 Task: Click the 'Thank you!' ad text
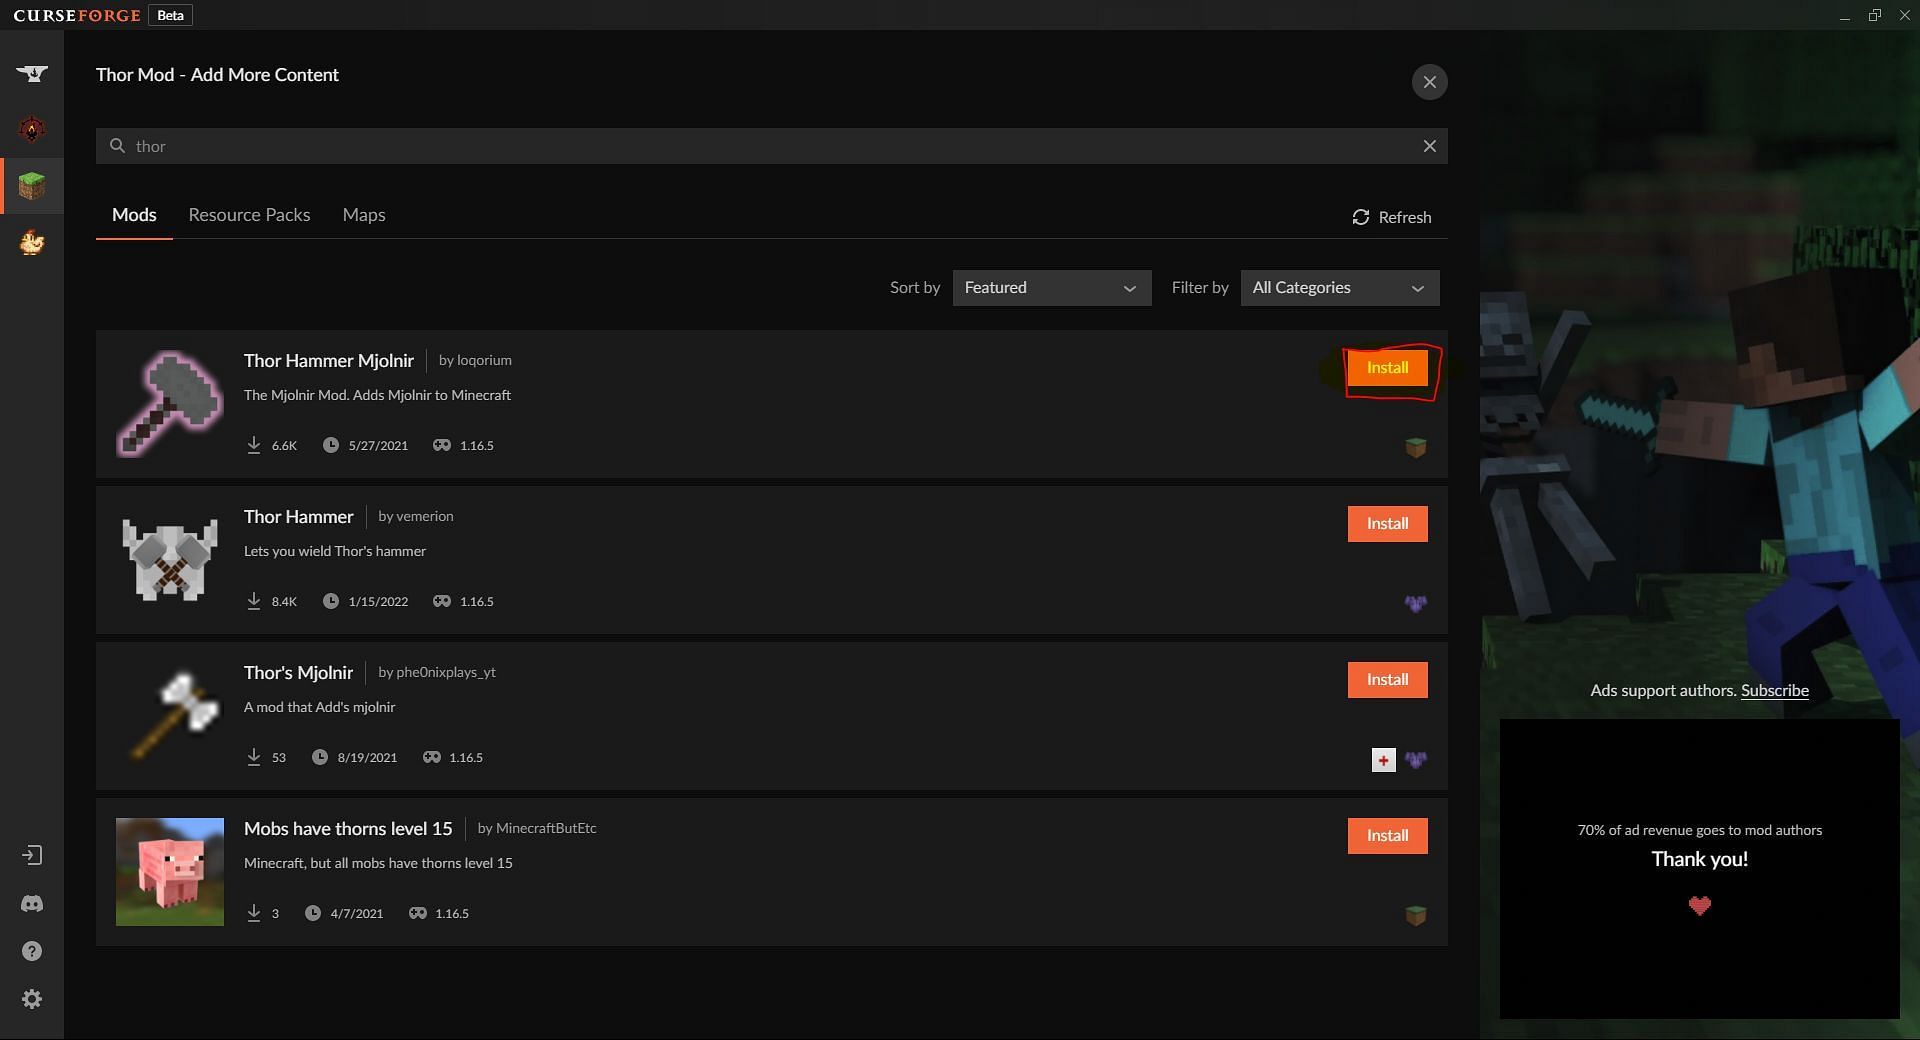click(1700, 859)
